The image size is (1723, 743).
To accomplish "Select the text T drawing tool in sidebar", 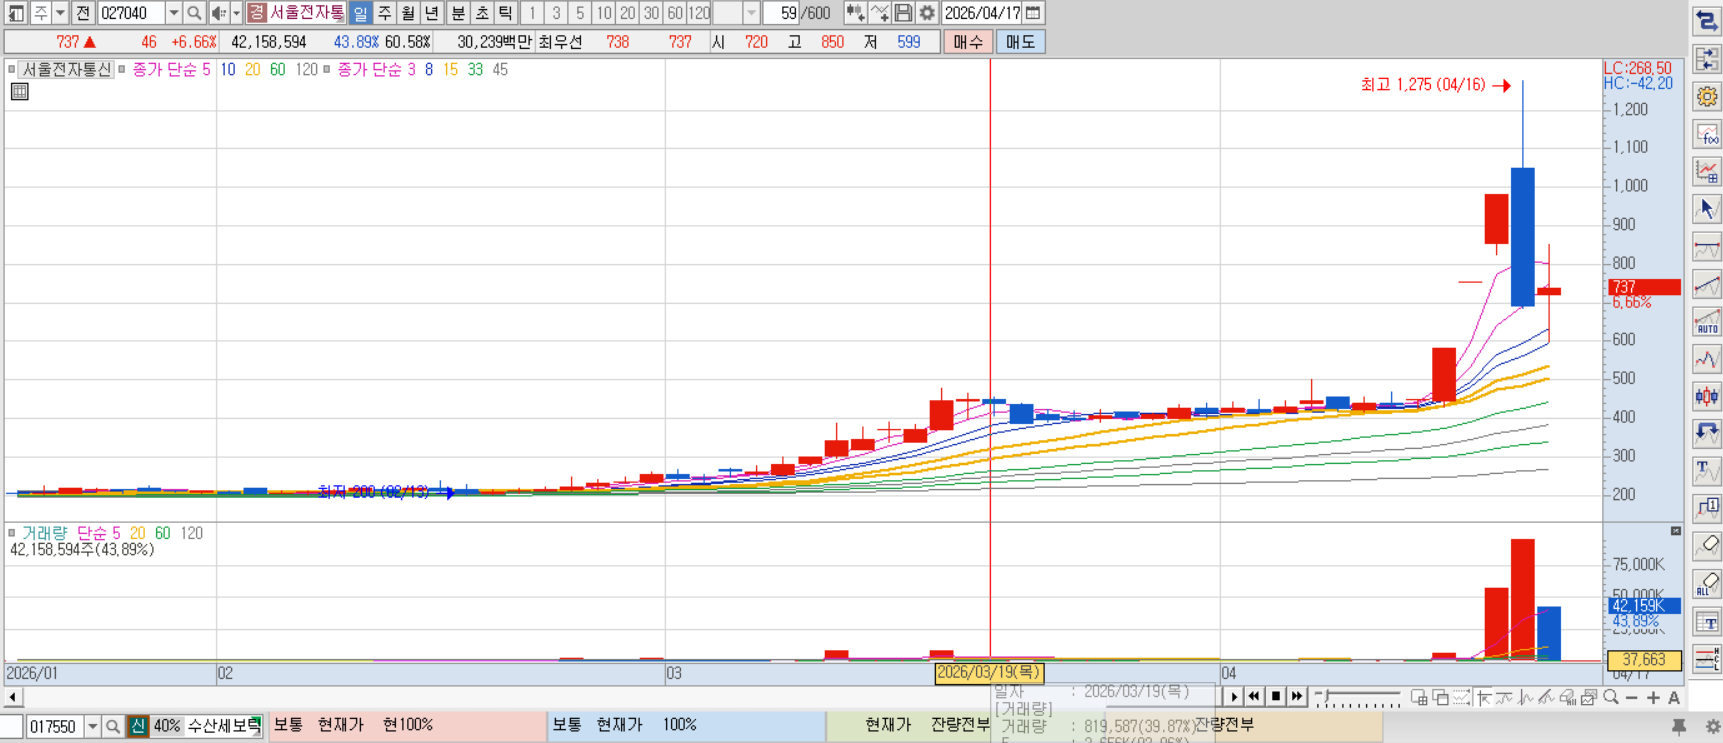I will tap(1707, 471).
